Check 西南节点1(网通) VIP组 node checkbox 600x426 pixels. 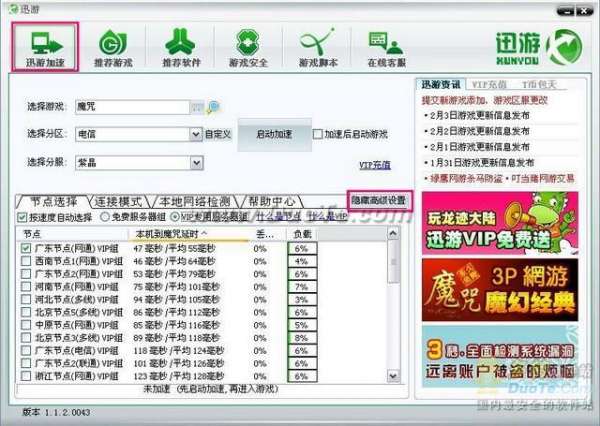[x=26, y=261]
